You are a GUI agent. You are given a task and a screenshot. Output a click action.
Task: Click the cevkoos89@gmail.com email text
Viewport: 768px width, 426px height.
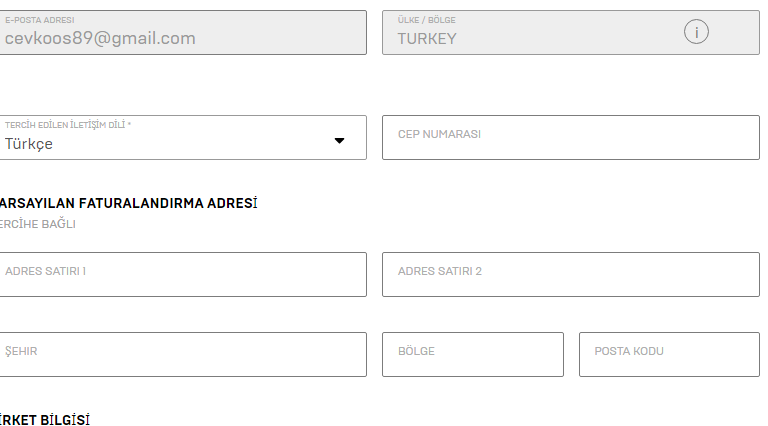click(x=100, y=39)
